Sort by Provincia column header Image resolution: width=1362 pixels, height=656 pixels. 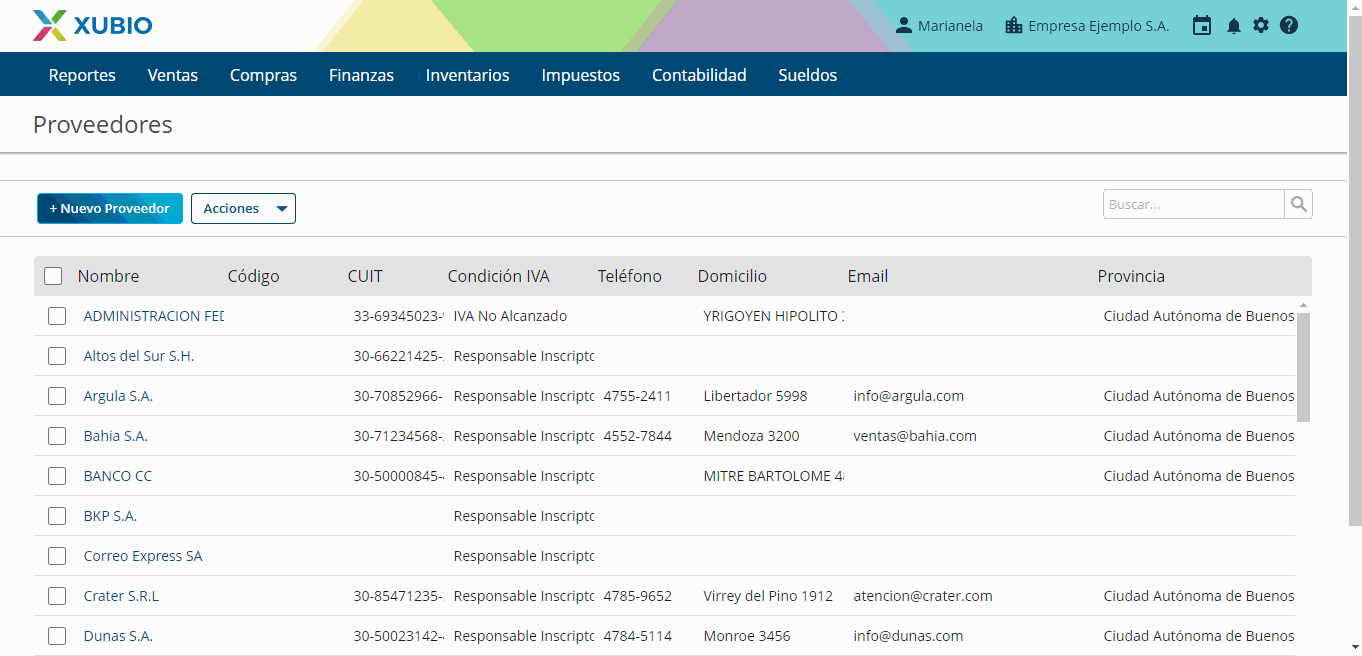(1131, 276)
